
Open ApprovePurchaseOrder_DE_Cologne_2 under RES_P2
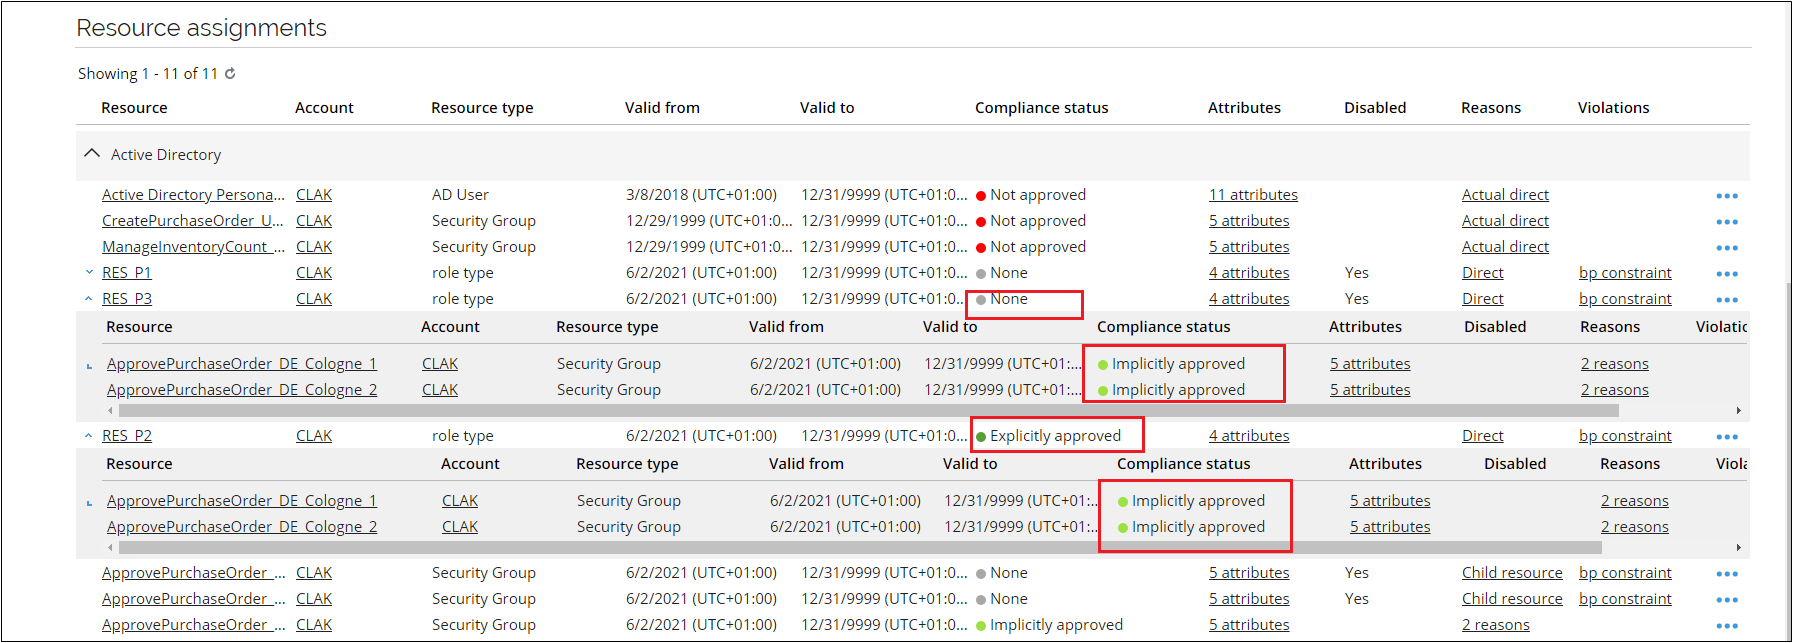tap(242, 527)
